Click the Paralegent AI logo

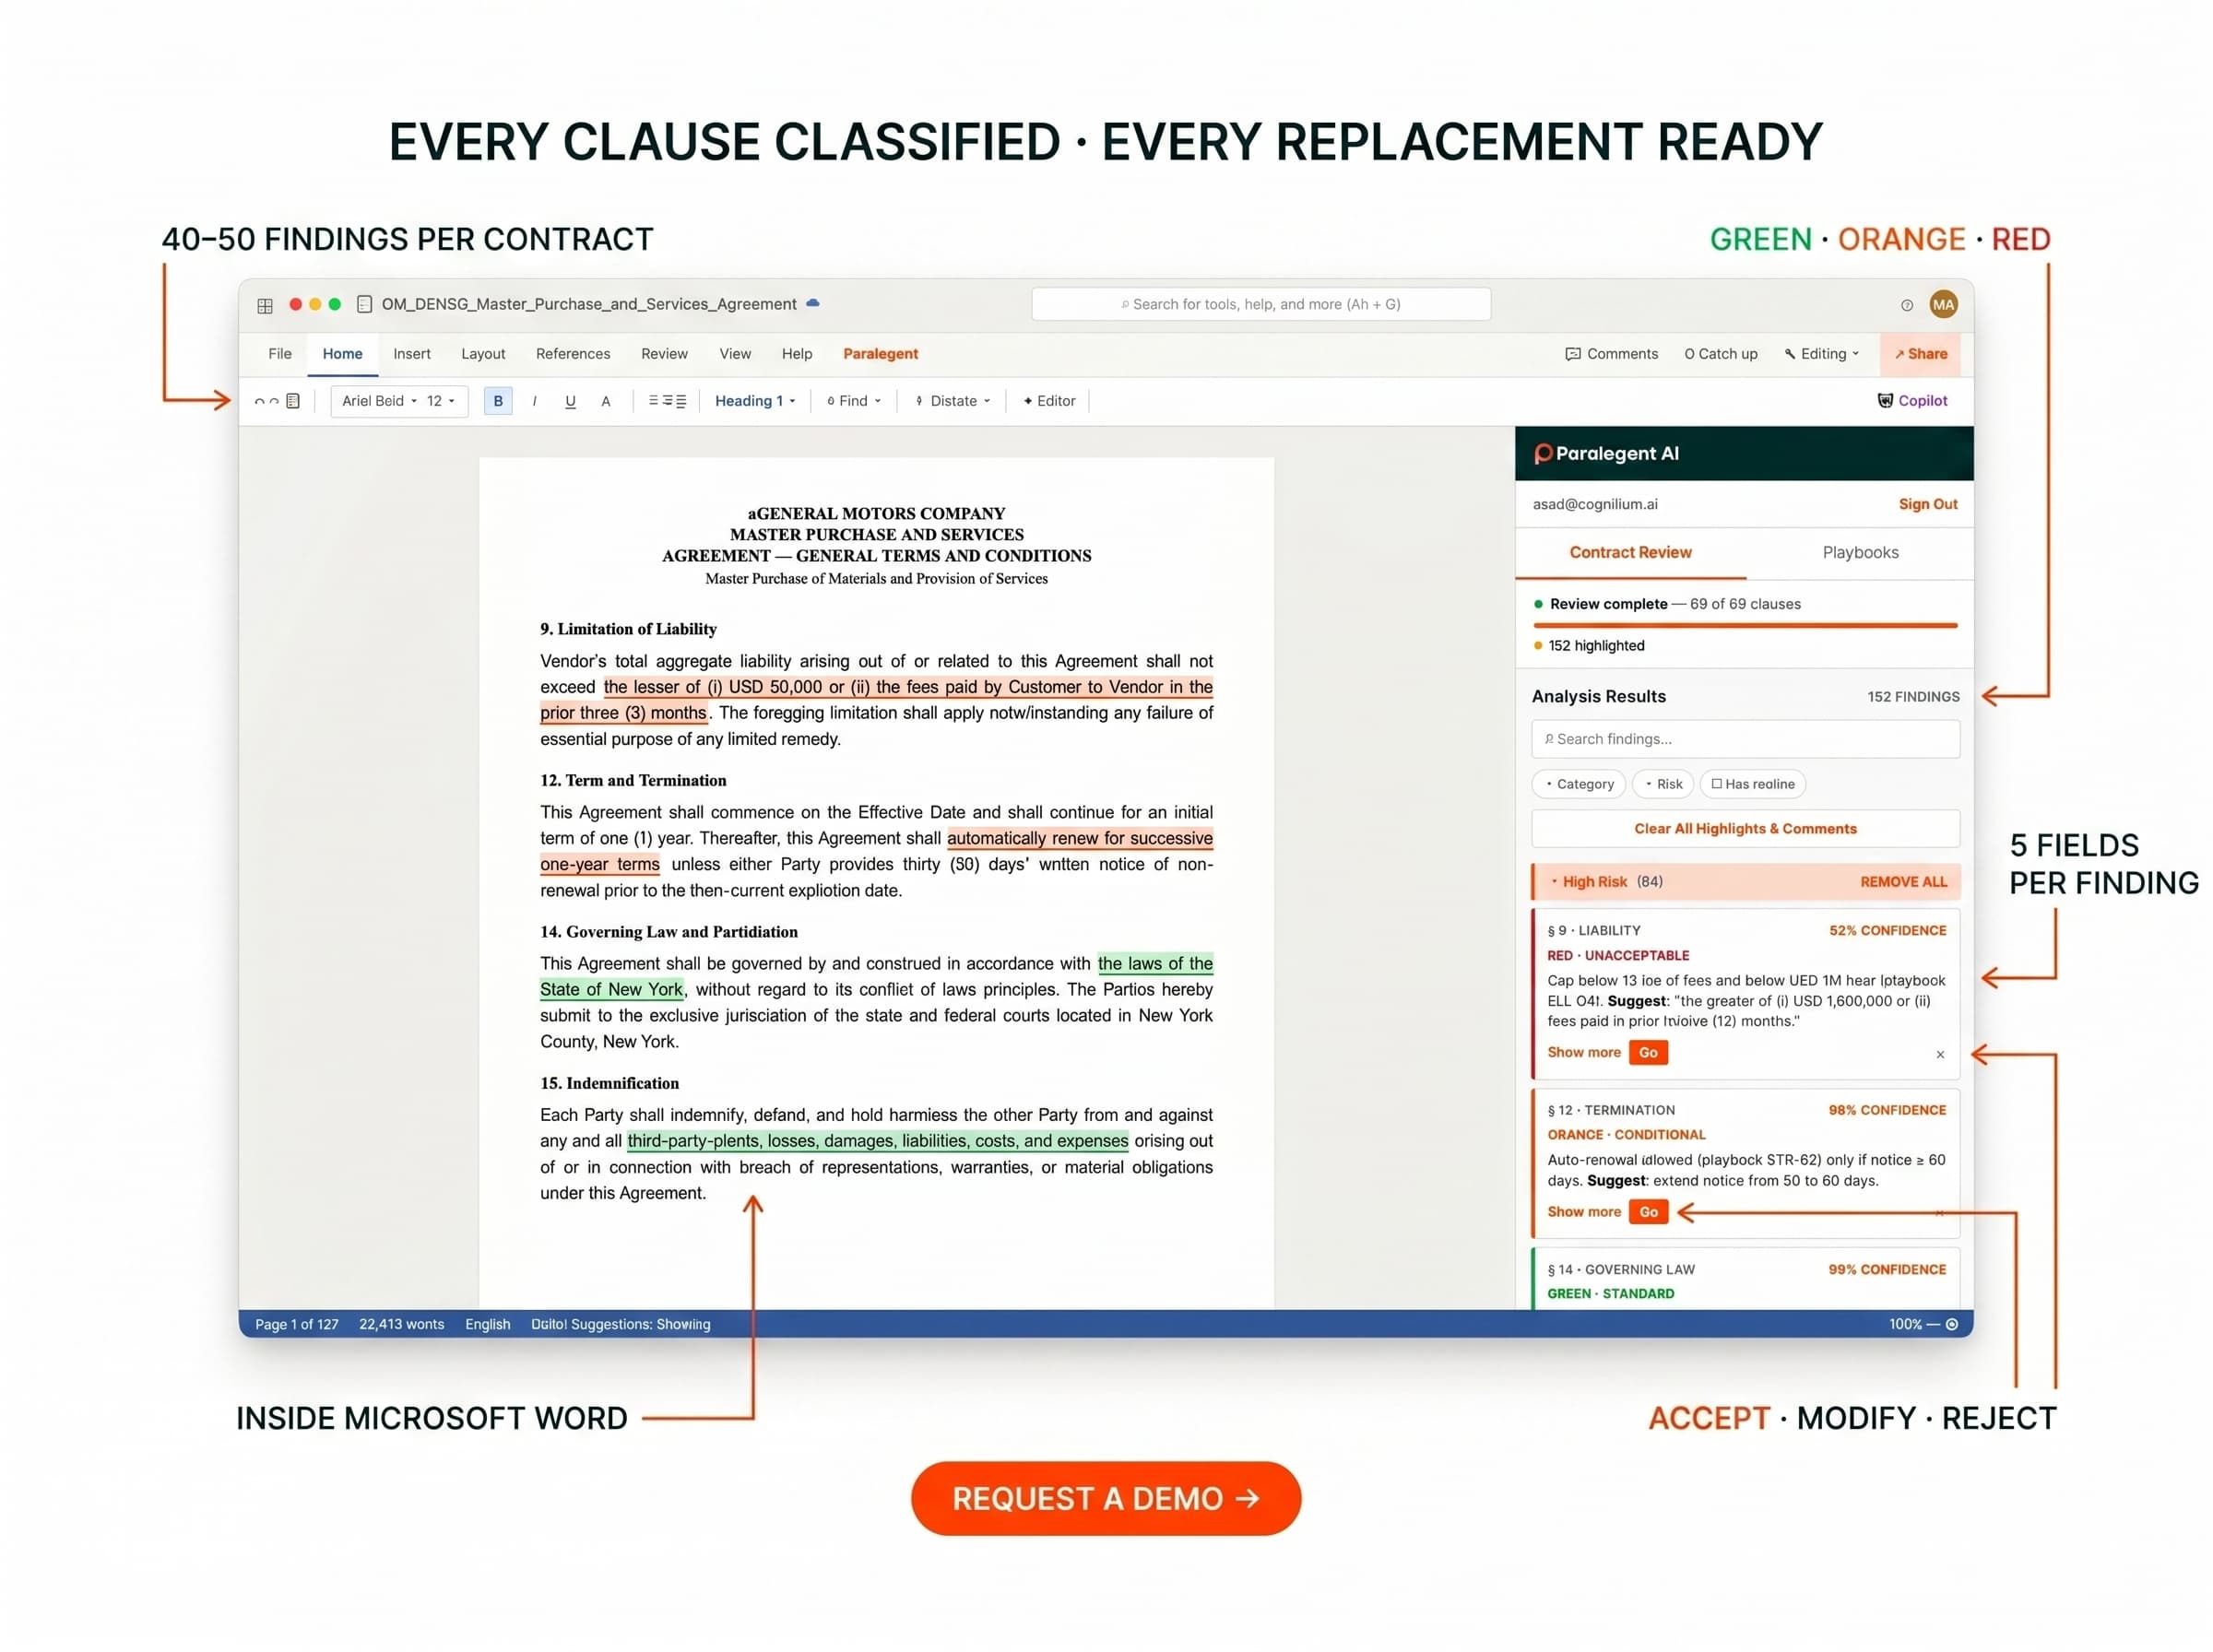1606,454
